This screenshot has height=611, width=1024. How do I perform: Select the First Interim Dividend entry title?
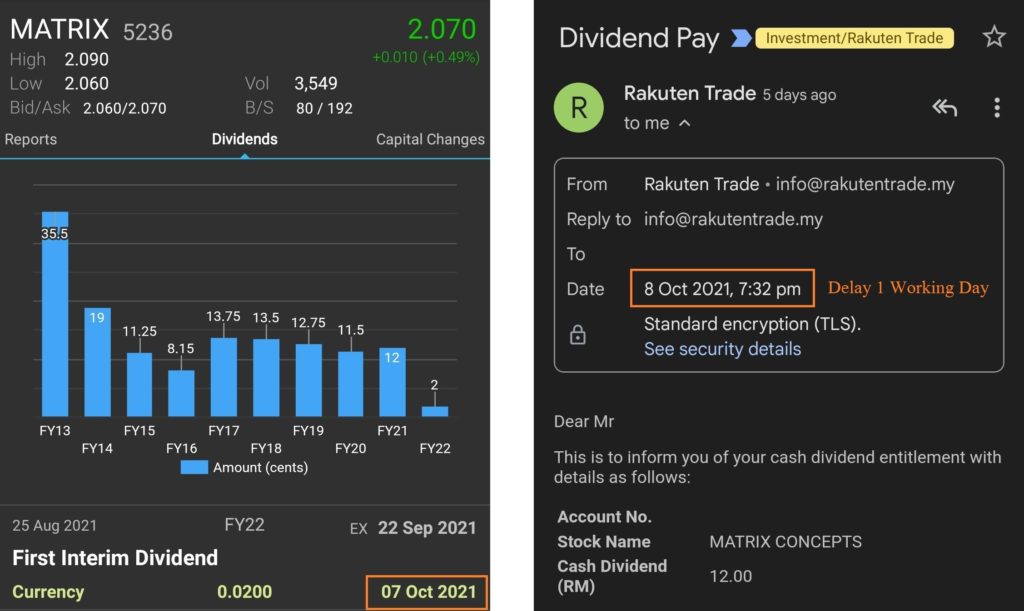coord(115,558)
